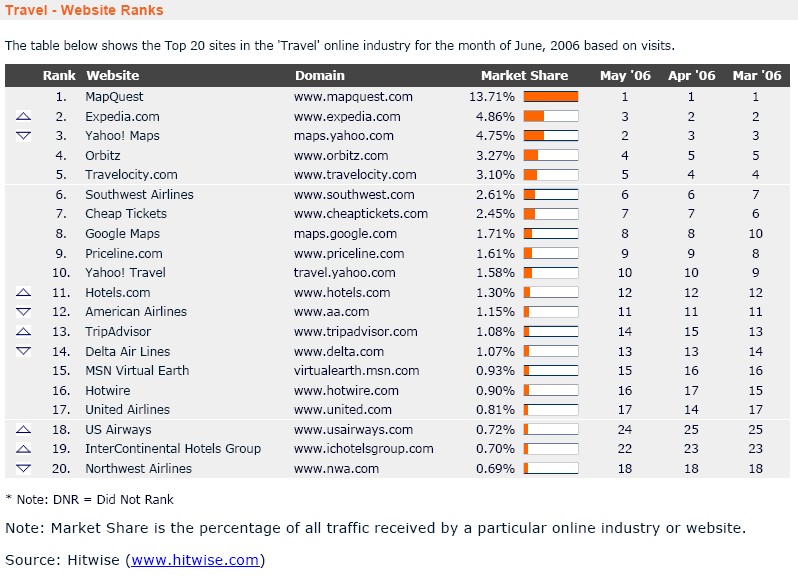Image resolution: width=798 pixels, height=576 pixels.
Task: Click the down arrow next to Northwest Airlines
Action: click(23, 469)
